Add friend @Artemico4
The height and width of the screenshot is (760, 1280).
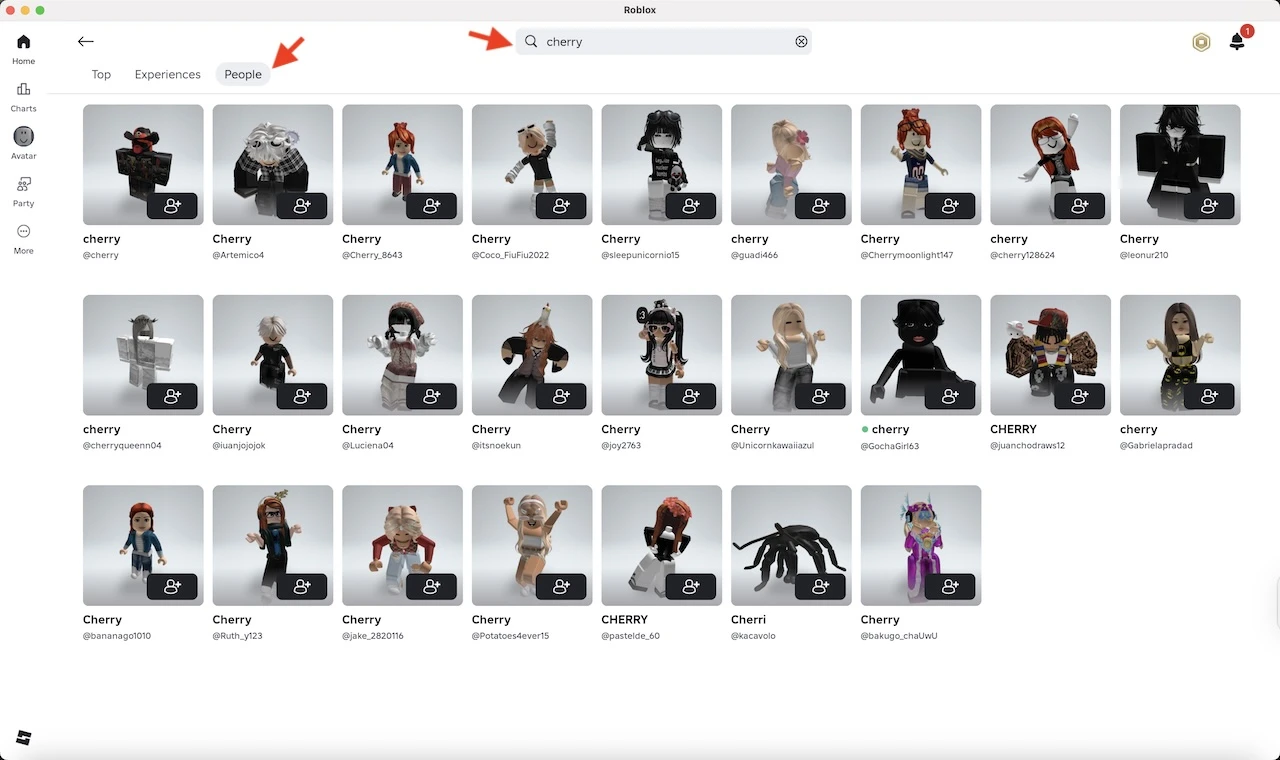[302, 206]
